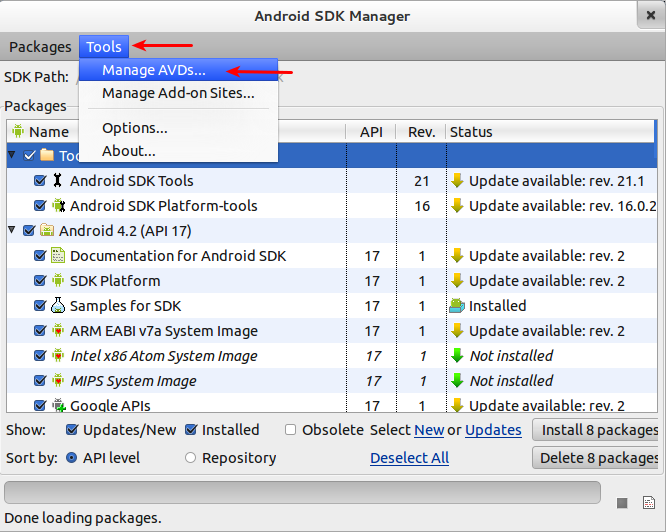Toggle the Updates/New show filter checkbox

pyautogui.click(x=72, y=429)
